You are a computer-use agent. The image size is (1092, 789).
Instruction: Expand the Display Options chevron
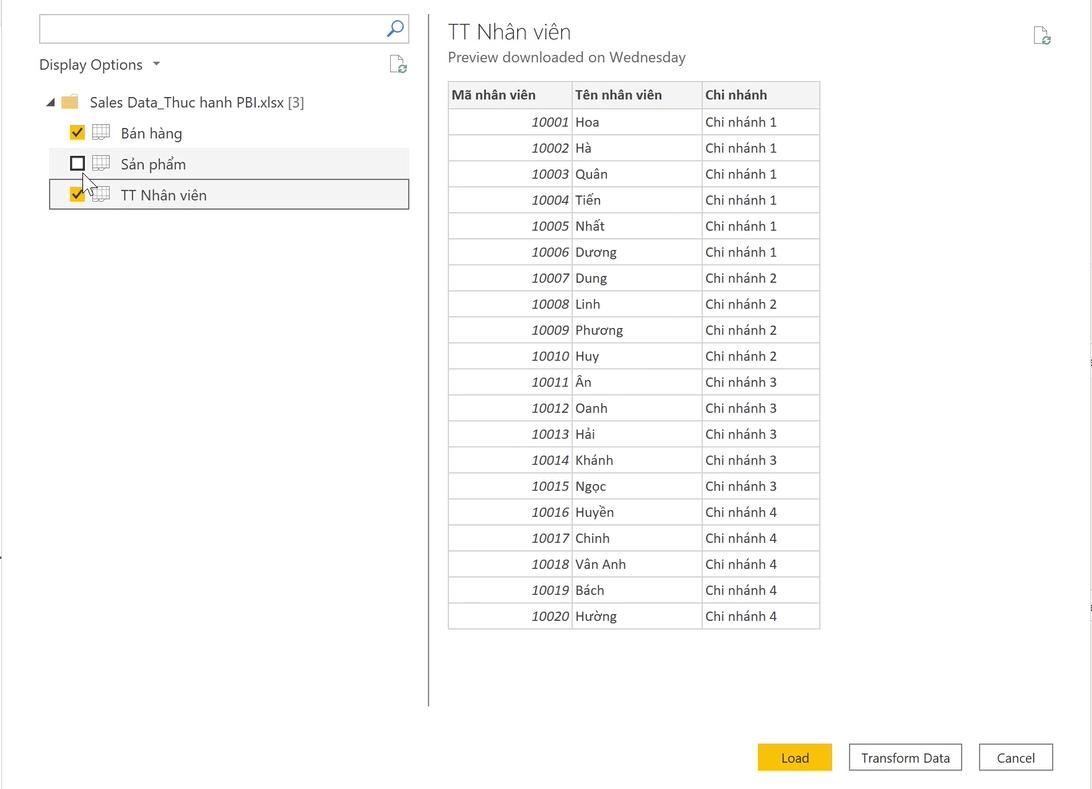(x=155, y=64)
